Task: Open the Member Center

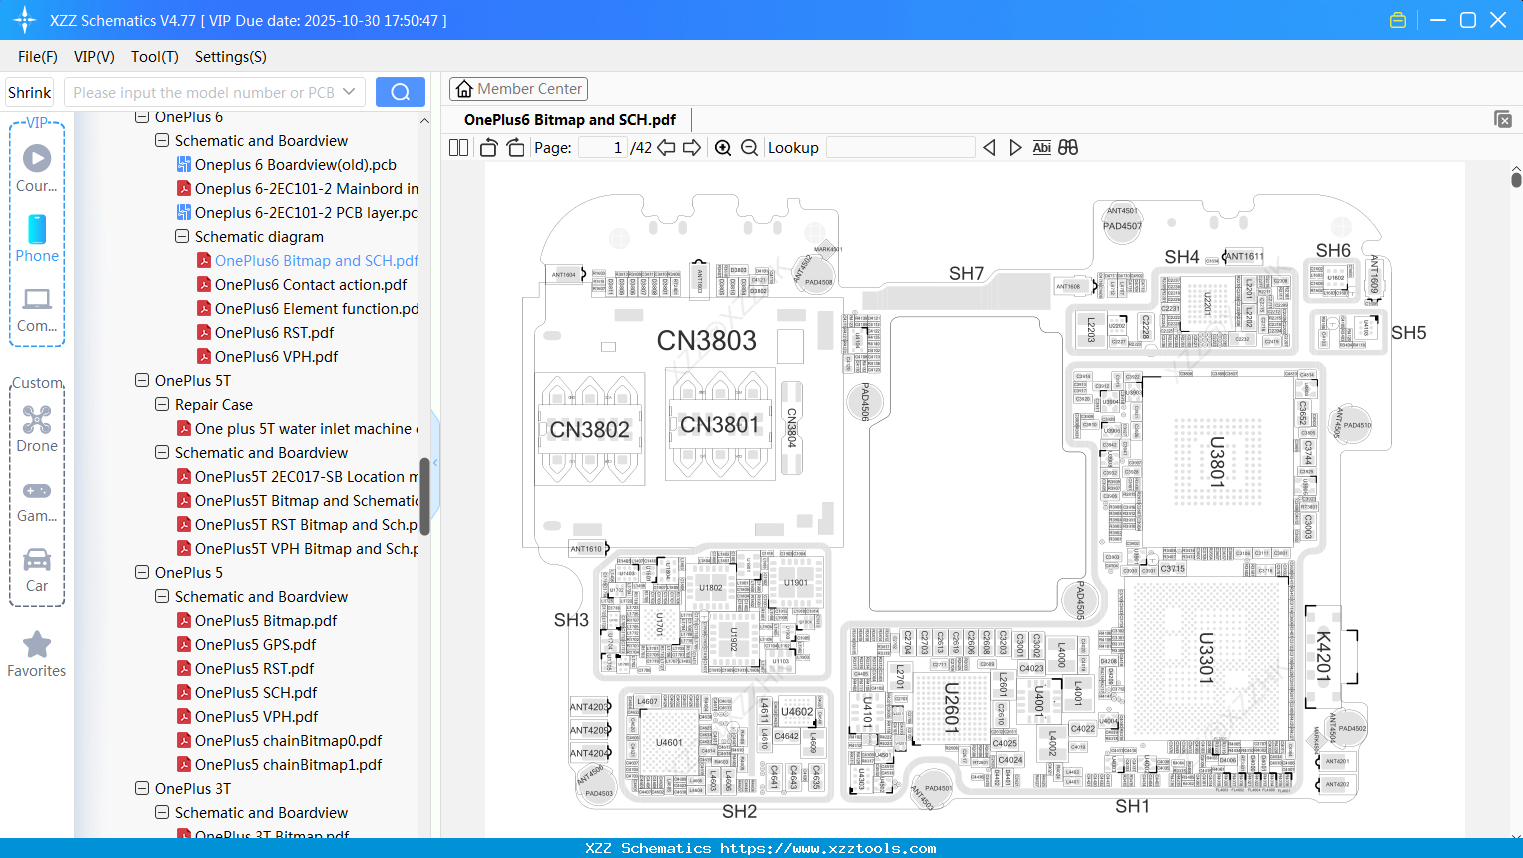Action: [x=518, y=89]
